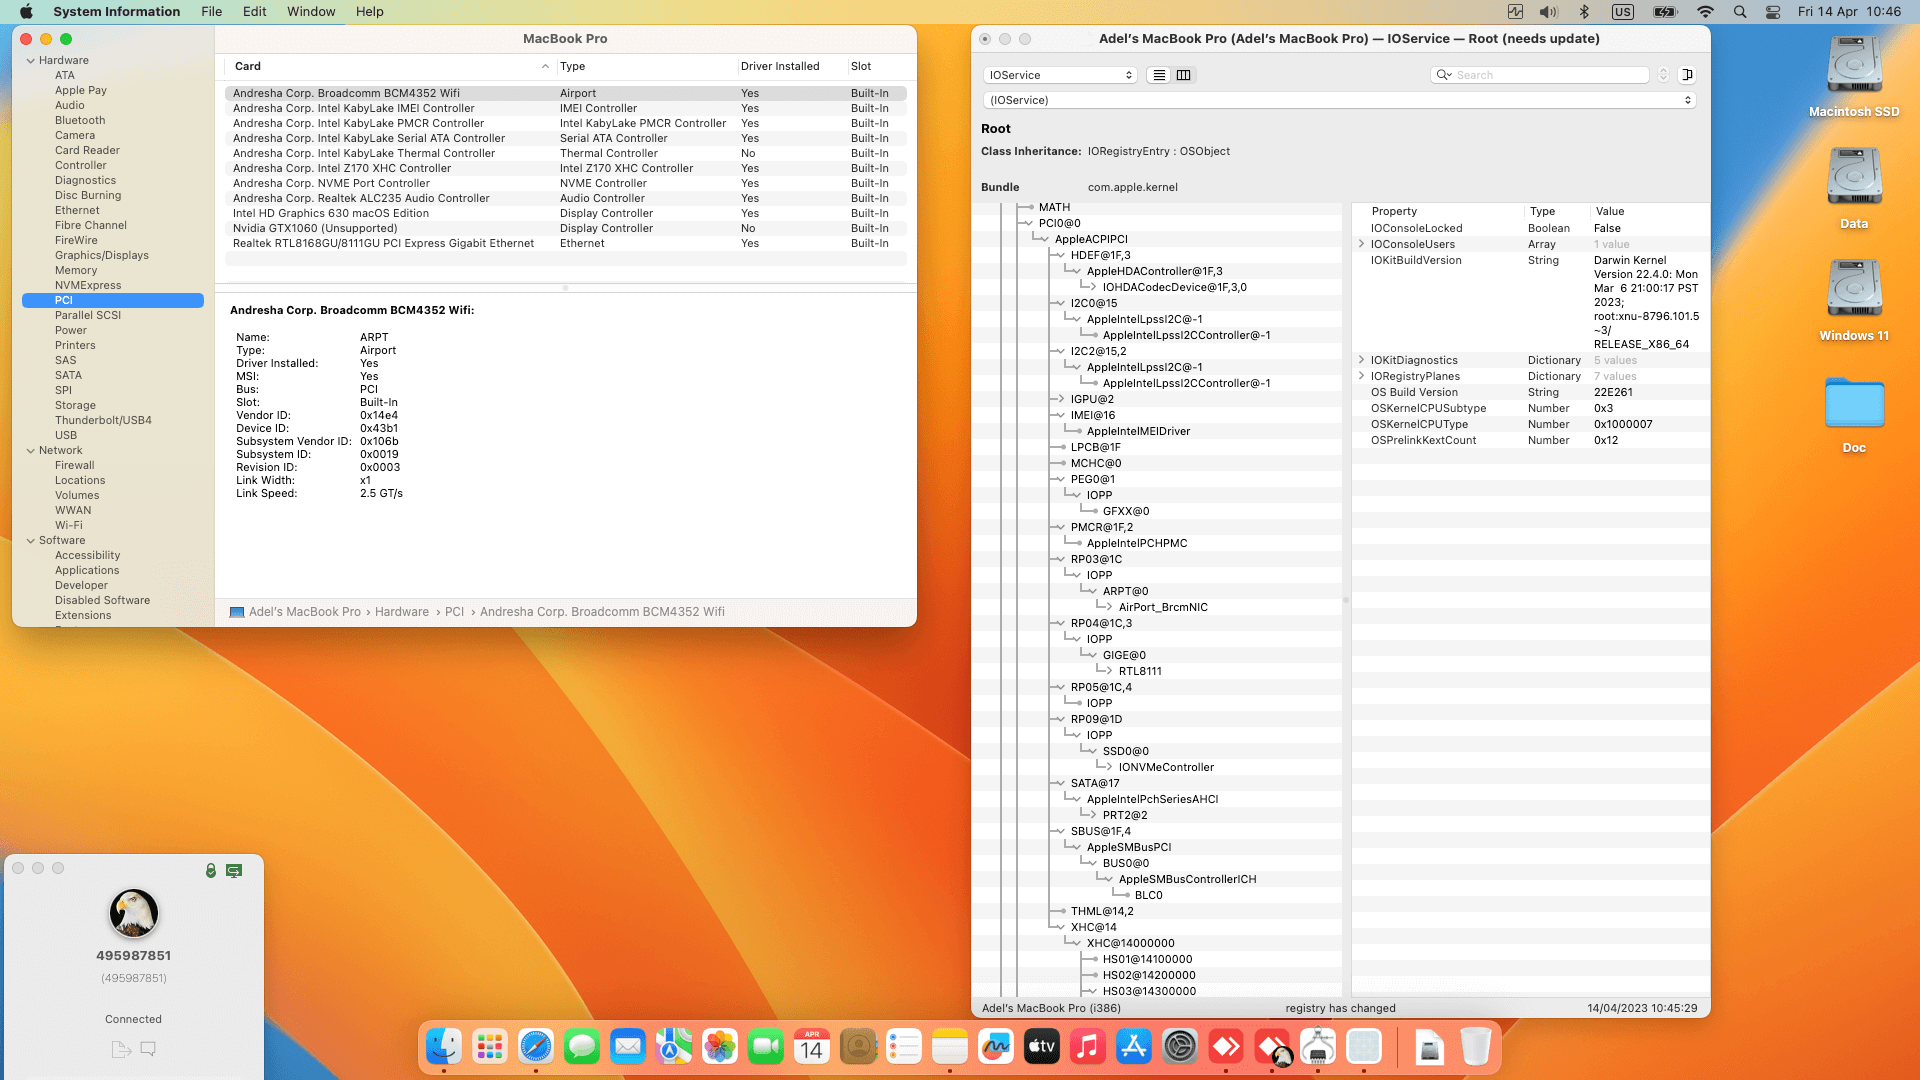Click the AnyDesk chat icon
Image resolution: width=1920 pixels, height=1080 pixels.
point(148,1049)
